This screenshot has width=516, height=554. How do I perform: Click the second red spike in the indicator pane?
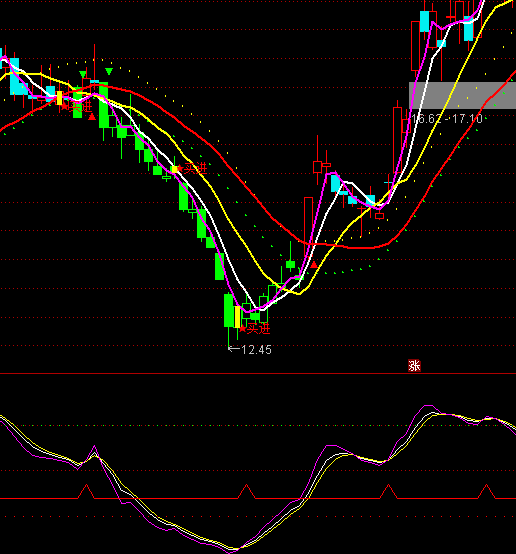coord(246,491)
